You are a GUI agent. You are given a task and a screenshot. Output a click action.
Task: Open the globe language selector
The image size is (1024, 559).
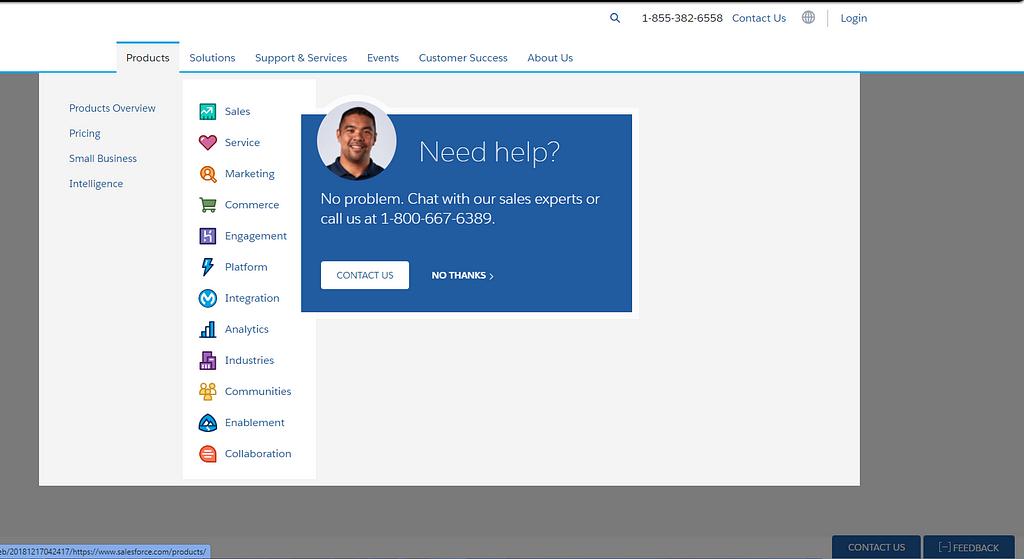coord(808,18)
